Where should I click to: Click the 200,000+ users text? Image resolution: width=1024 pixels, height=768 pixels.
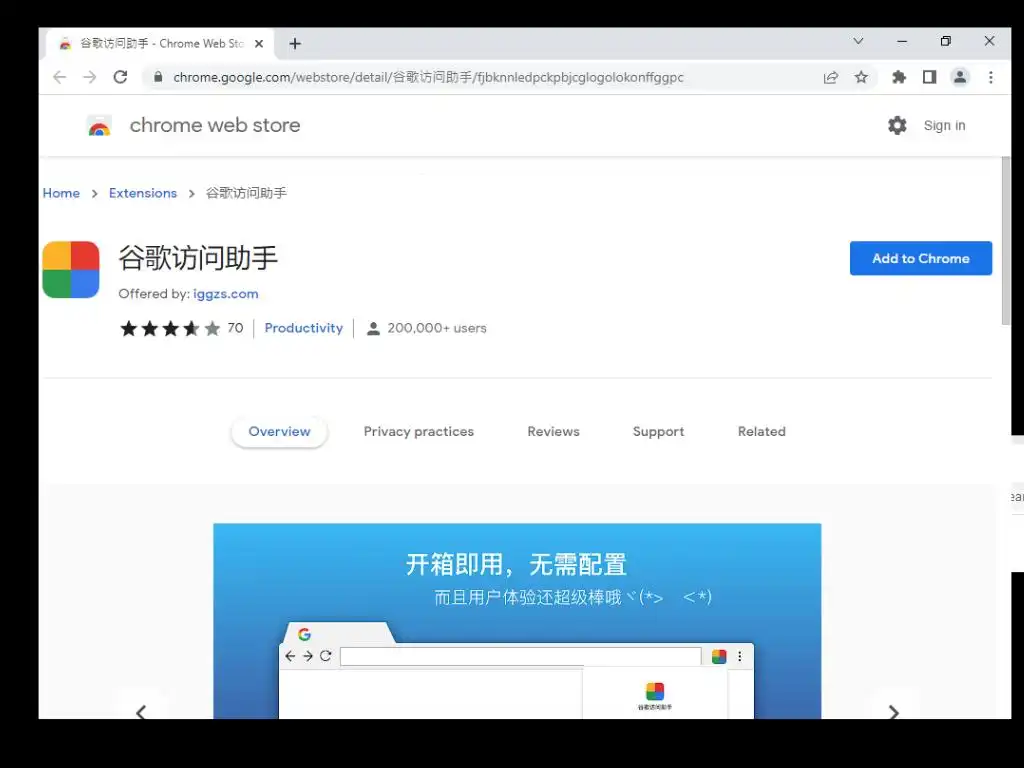pos(437,328)
